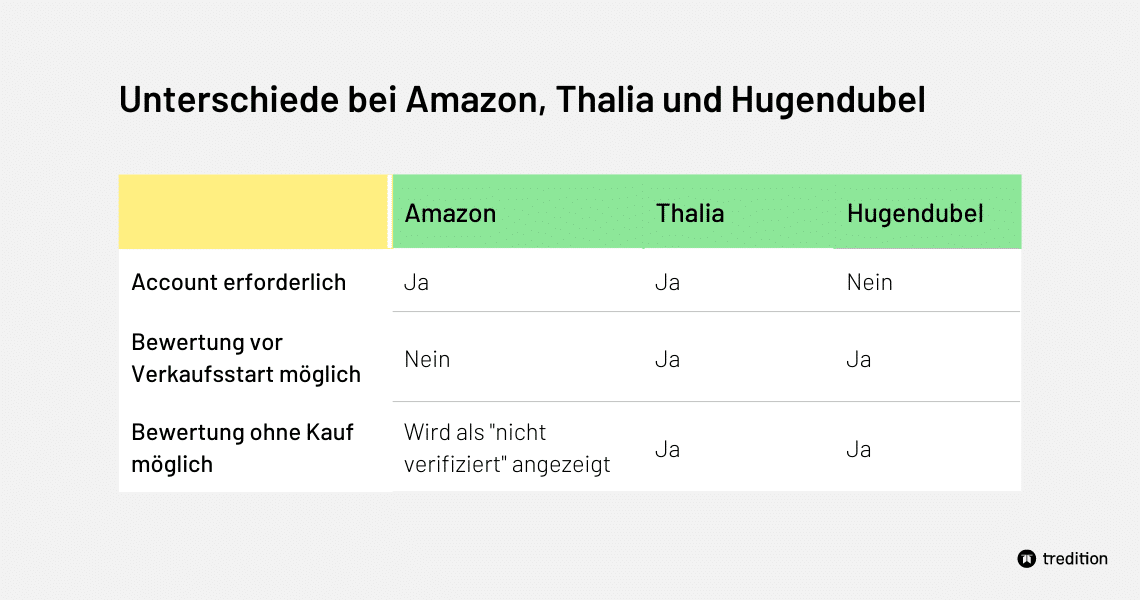Image resolution: width=1140 pixels, height=600 pixels.
Task: Click the tredition logo icon
Action: (1026, 559)
